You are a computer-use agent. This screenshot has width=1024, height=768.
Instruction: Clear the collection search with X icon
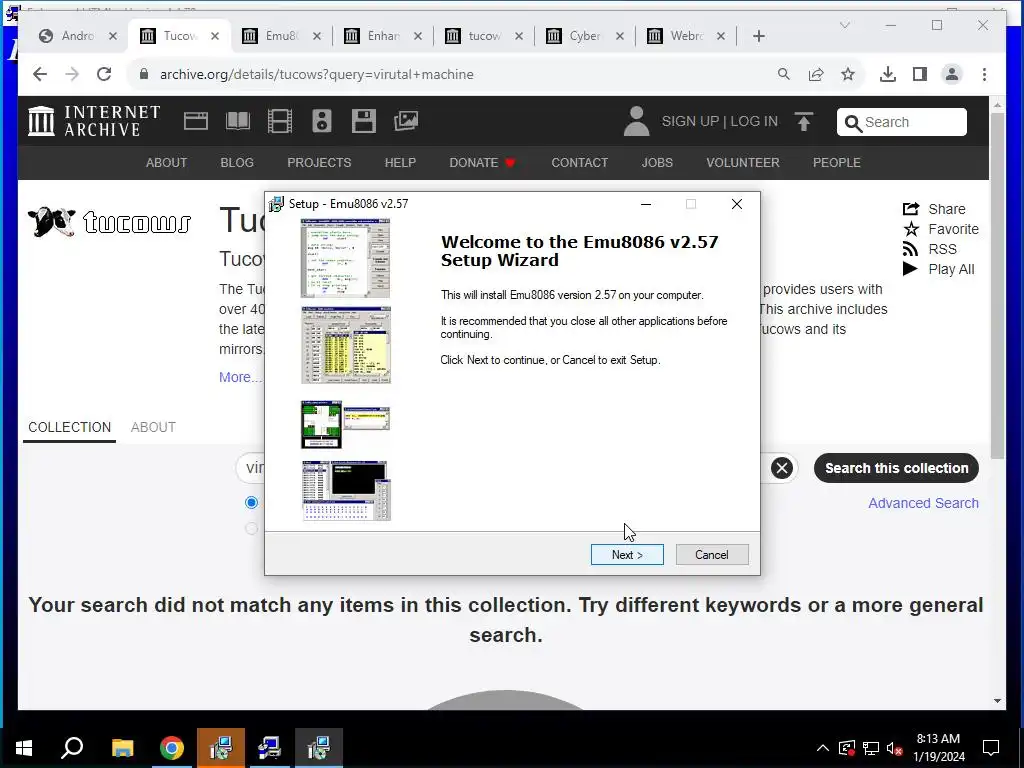[x=782, y=468]
